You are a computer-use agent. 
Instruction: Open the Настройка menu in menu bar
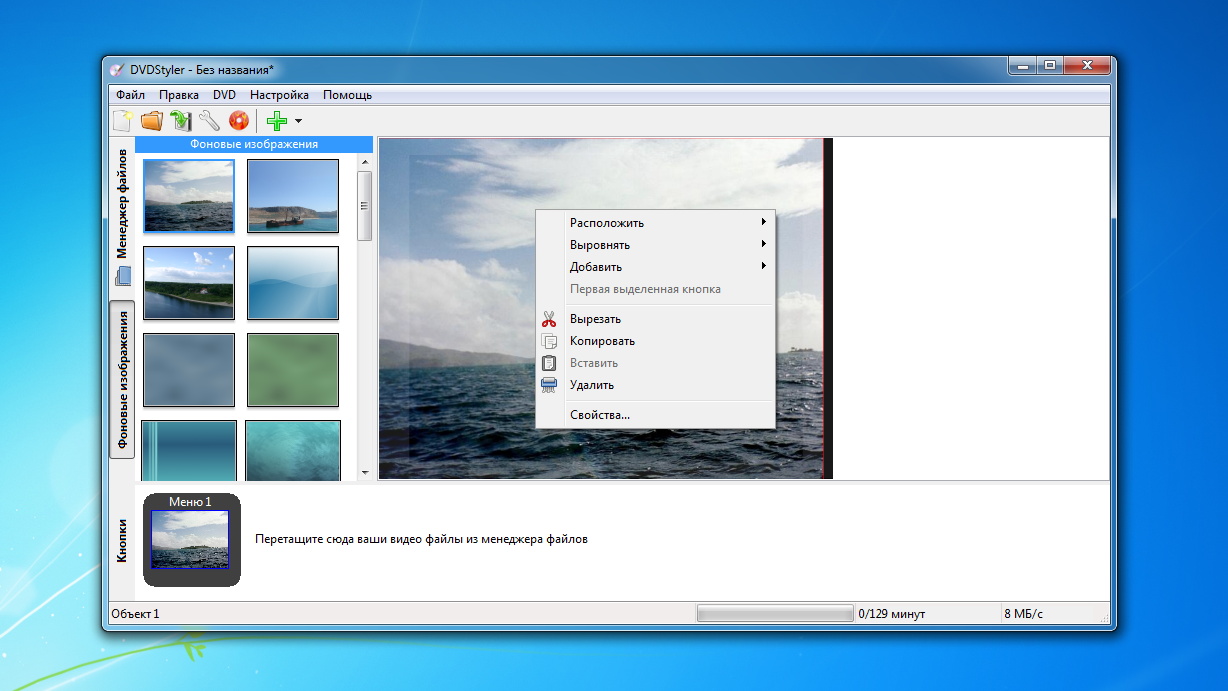[x=279, y=95]
